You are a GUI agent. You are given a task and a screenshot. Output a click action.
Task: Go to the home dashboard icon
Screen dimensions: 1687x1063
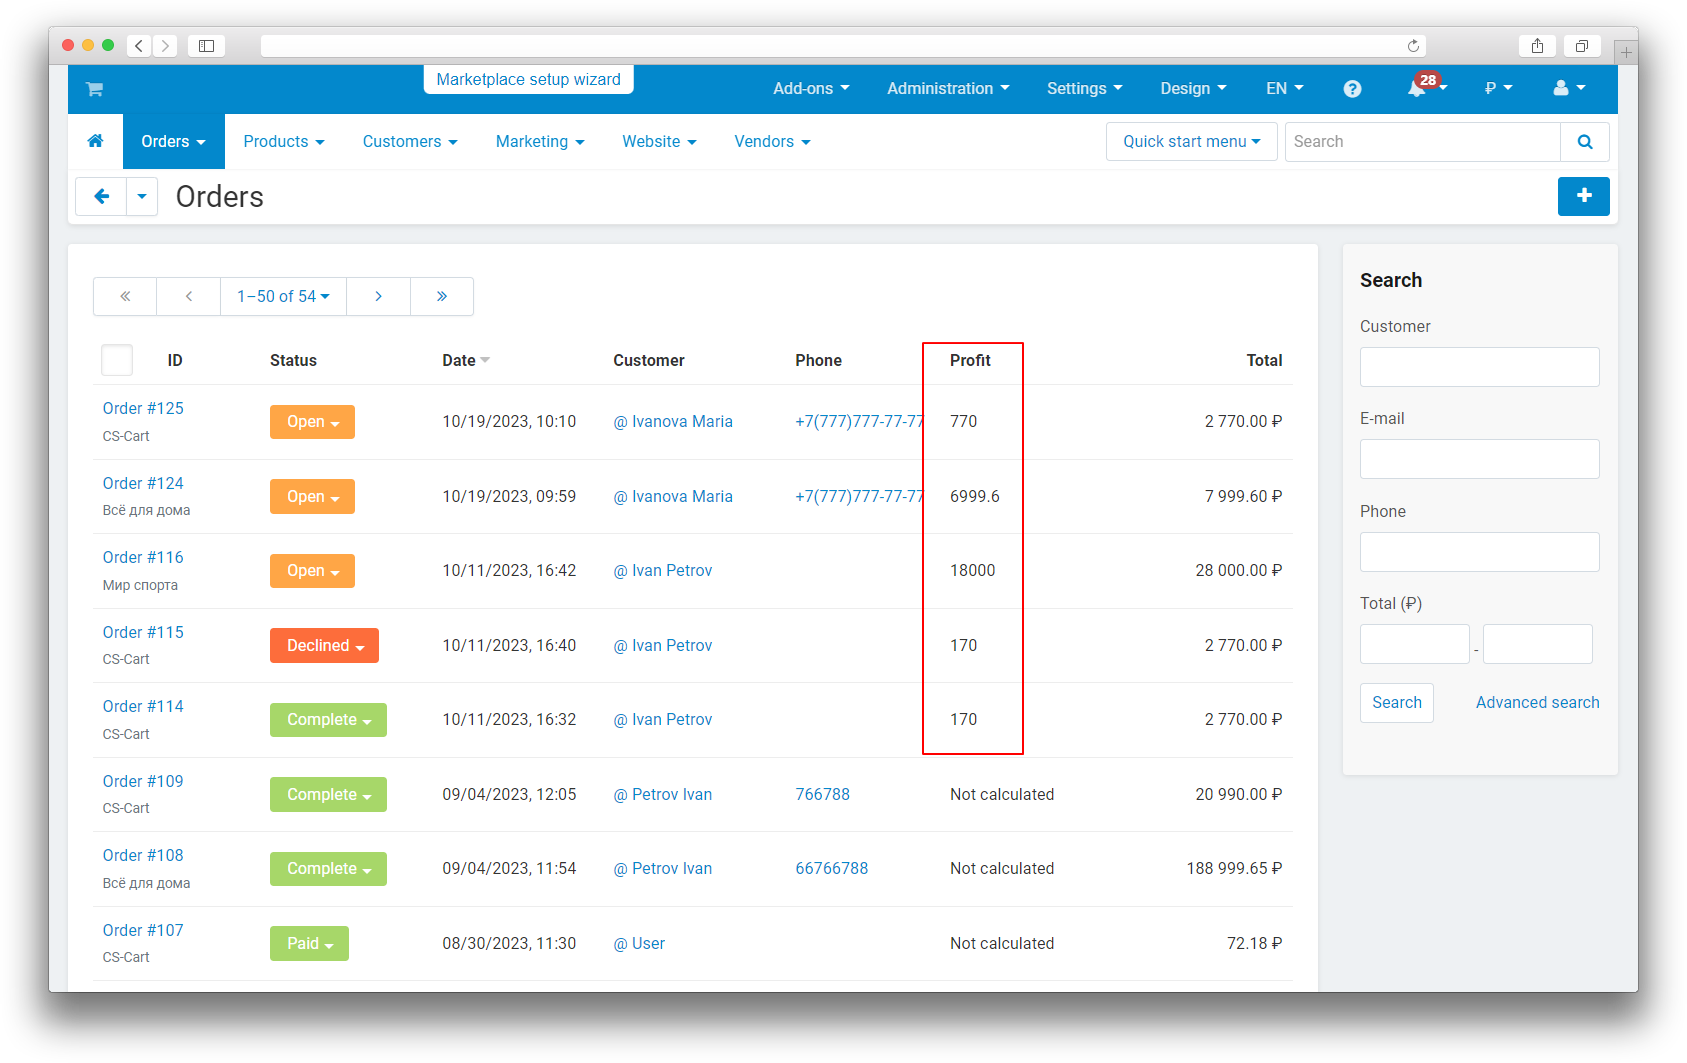click(x=95, y=141)
